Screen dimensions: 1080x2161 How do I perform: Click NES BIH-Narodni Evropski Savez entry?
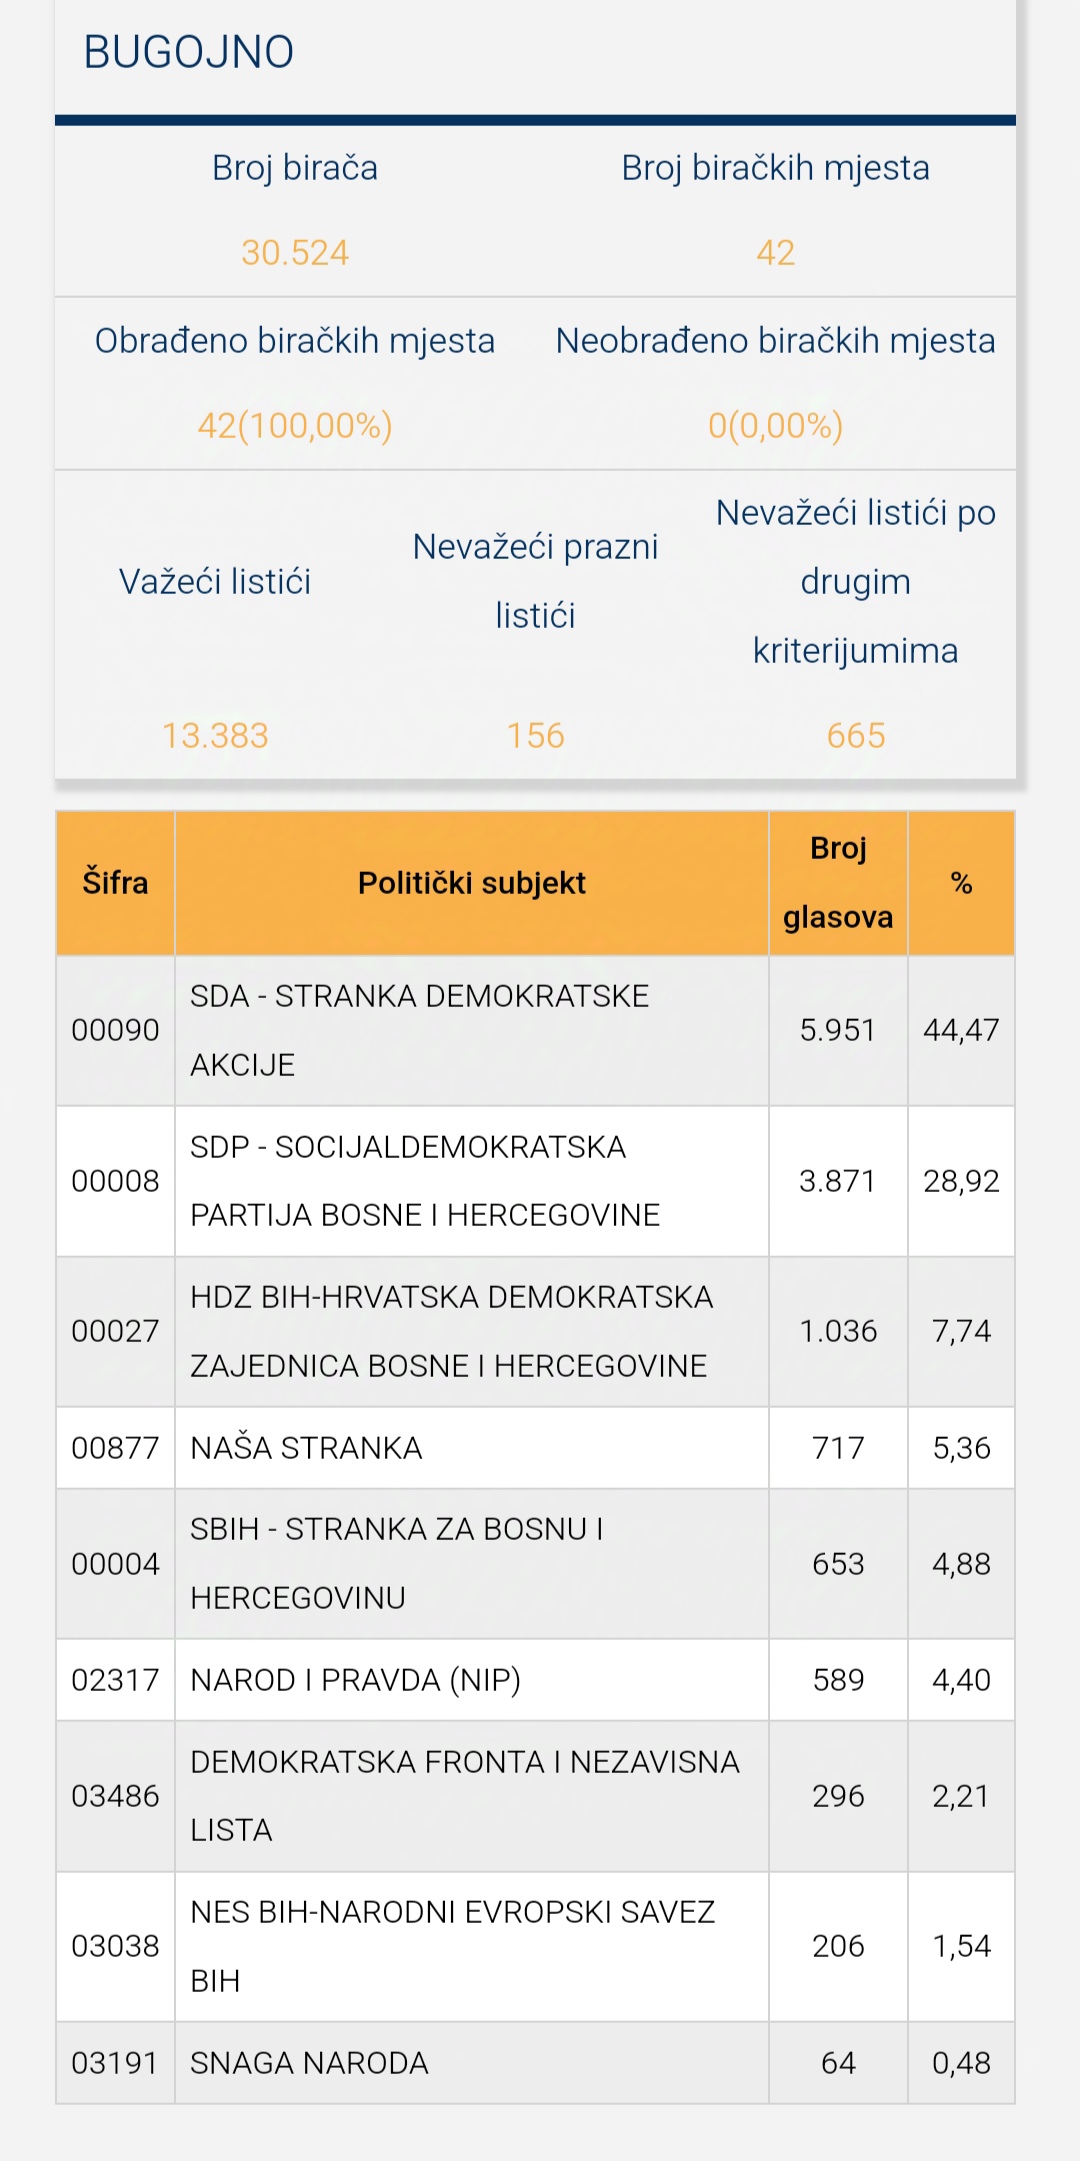[x=452, y=1946]
